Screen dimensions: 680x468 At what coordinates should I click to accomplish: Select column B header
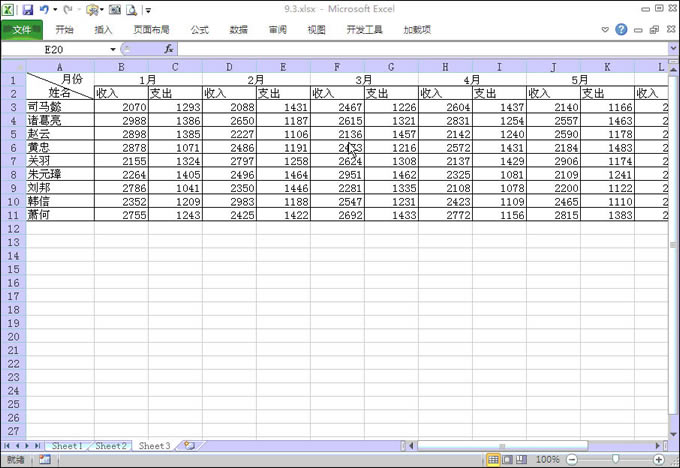121,67
